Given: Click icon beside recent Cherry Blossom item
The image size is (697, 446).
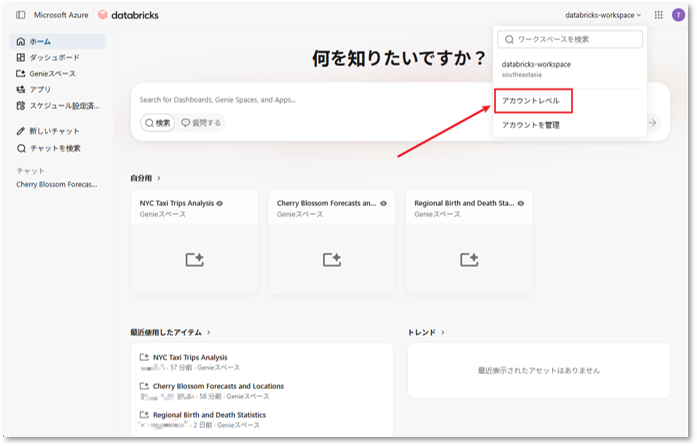Looking at the screenshot, I should click(x=144, y=386).
